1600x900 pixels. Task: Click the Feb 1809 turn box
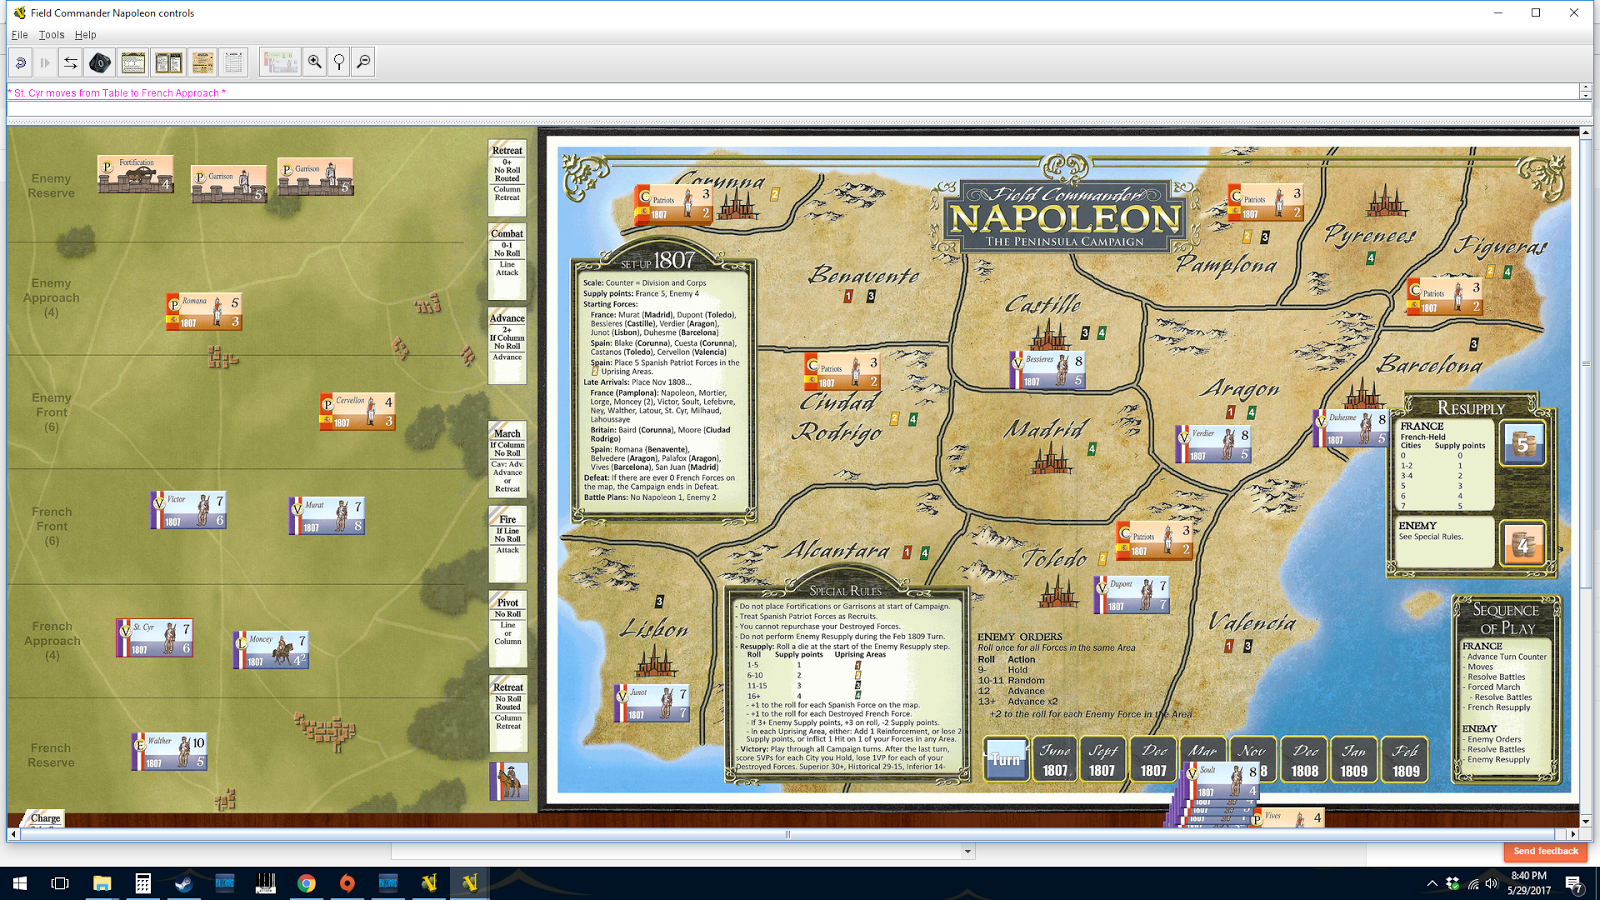[1405, 760]
